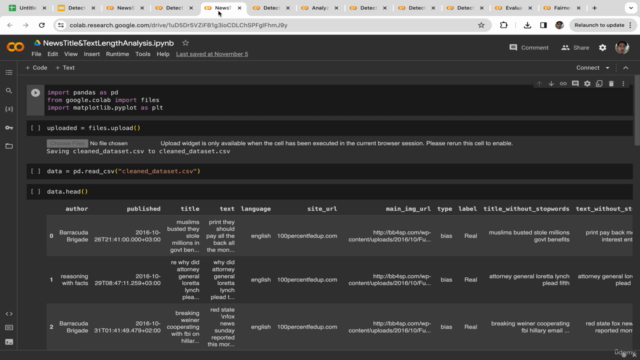640x360 pixels.
Task: Run the uploaded = files.upload() cell
Action: (x=36, y=128)
